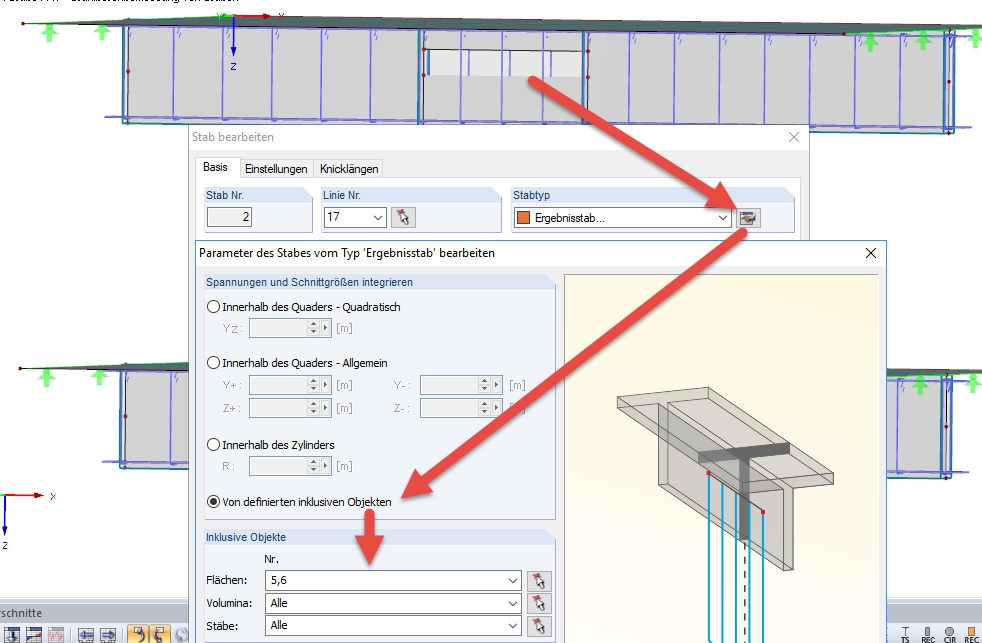Toggle second highlighted orange sync-selection icon

(x=160, y=634)
